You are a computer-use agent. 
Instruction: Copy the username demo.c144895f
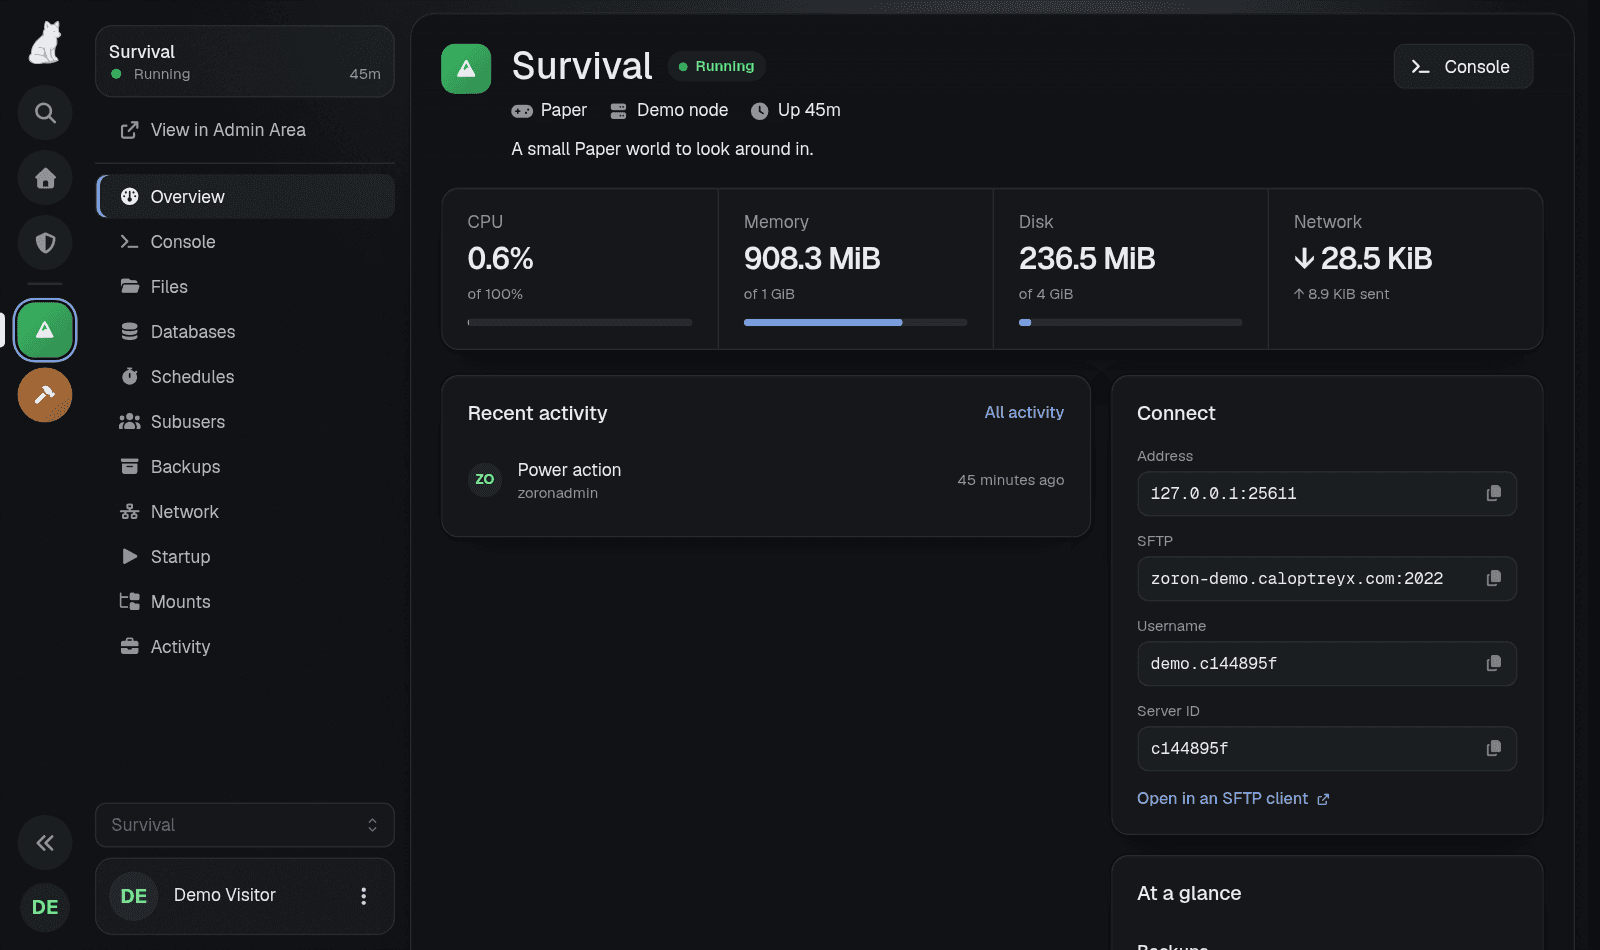click(x=1494, y=663)
